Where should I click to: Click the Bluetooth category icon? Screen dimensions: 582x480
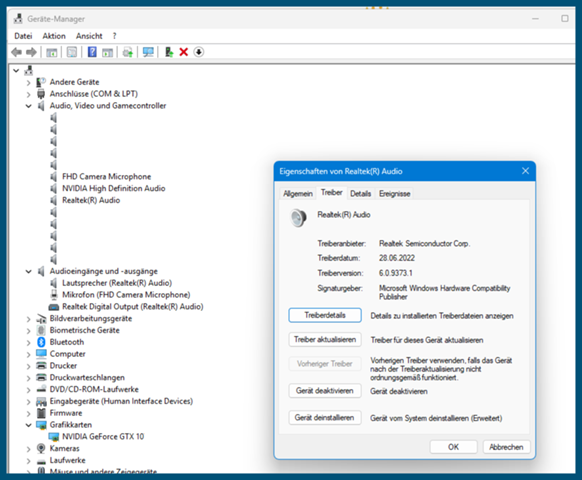(x=41, y=342)
